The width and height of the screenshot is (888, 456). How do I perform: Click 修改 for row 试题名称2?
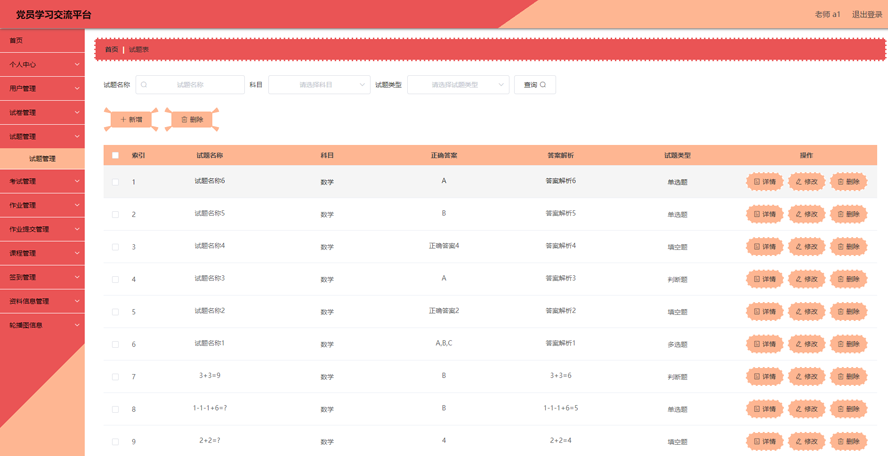[806, 312]
